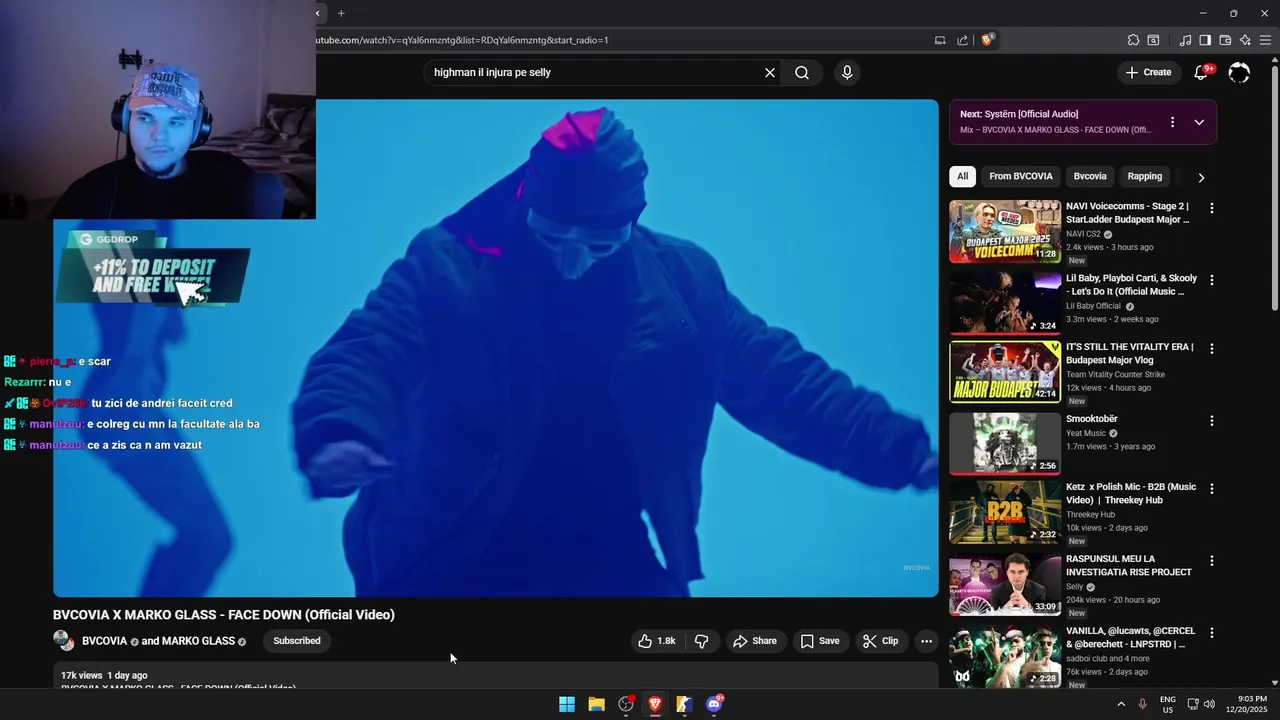Show hidden system tray icons
The image size is (1280, 720).
pyautogui.click(x=1121, y=704)
